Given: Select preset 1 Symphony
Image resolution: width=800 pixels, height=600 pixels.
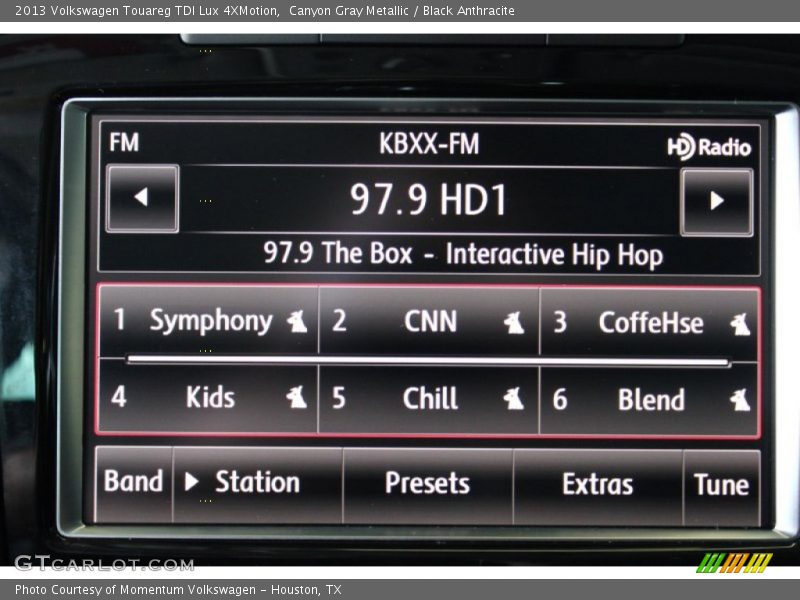Looking at the screenshot, I should point(209,321).
